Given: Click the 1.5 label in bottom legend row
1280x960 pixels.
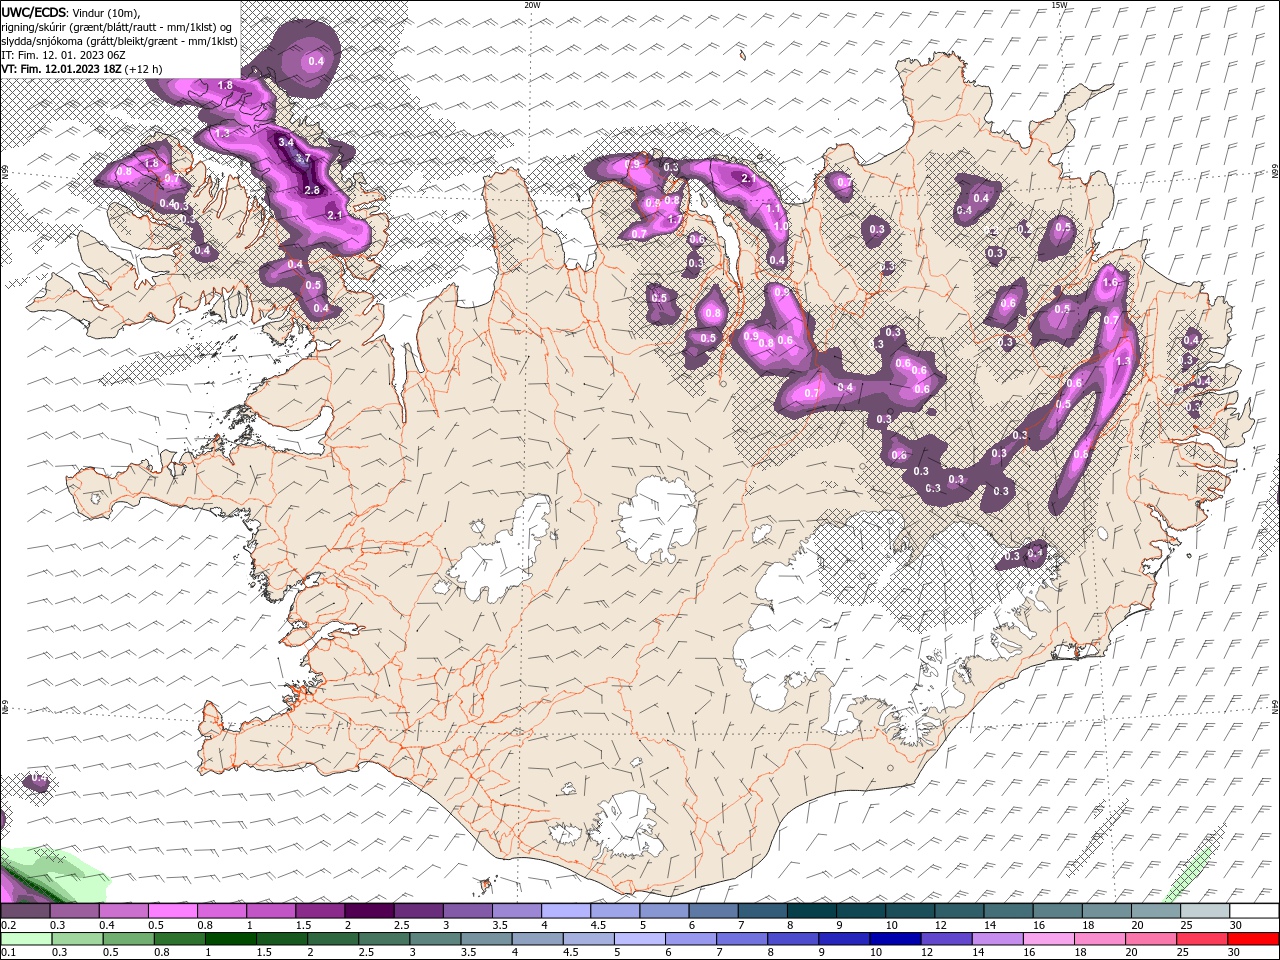Looking at the screenshot, I should (265, 953).
